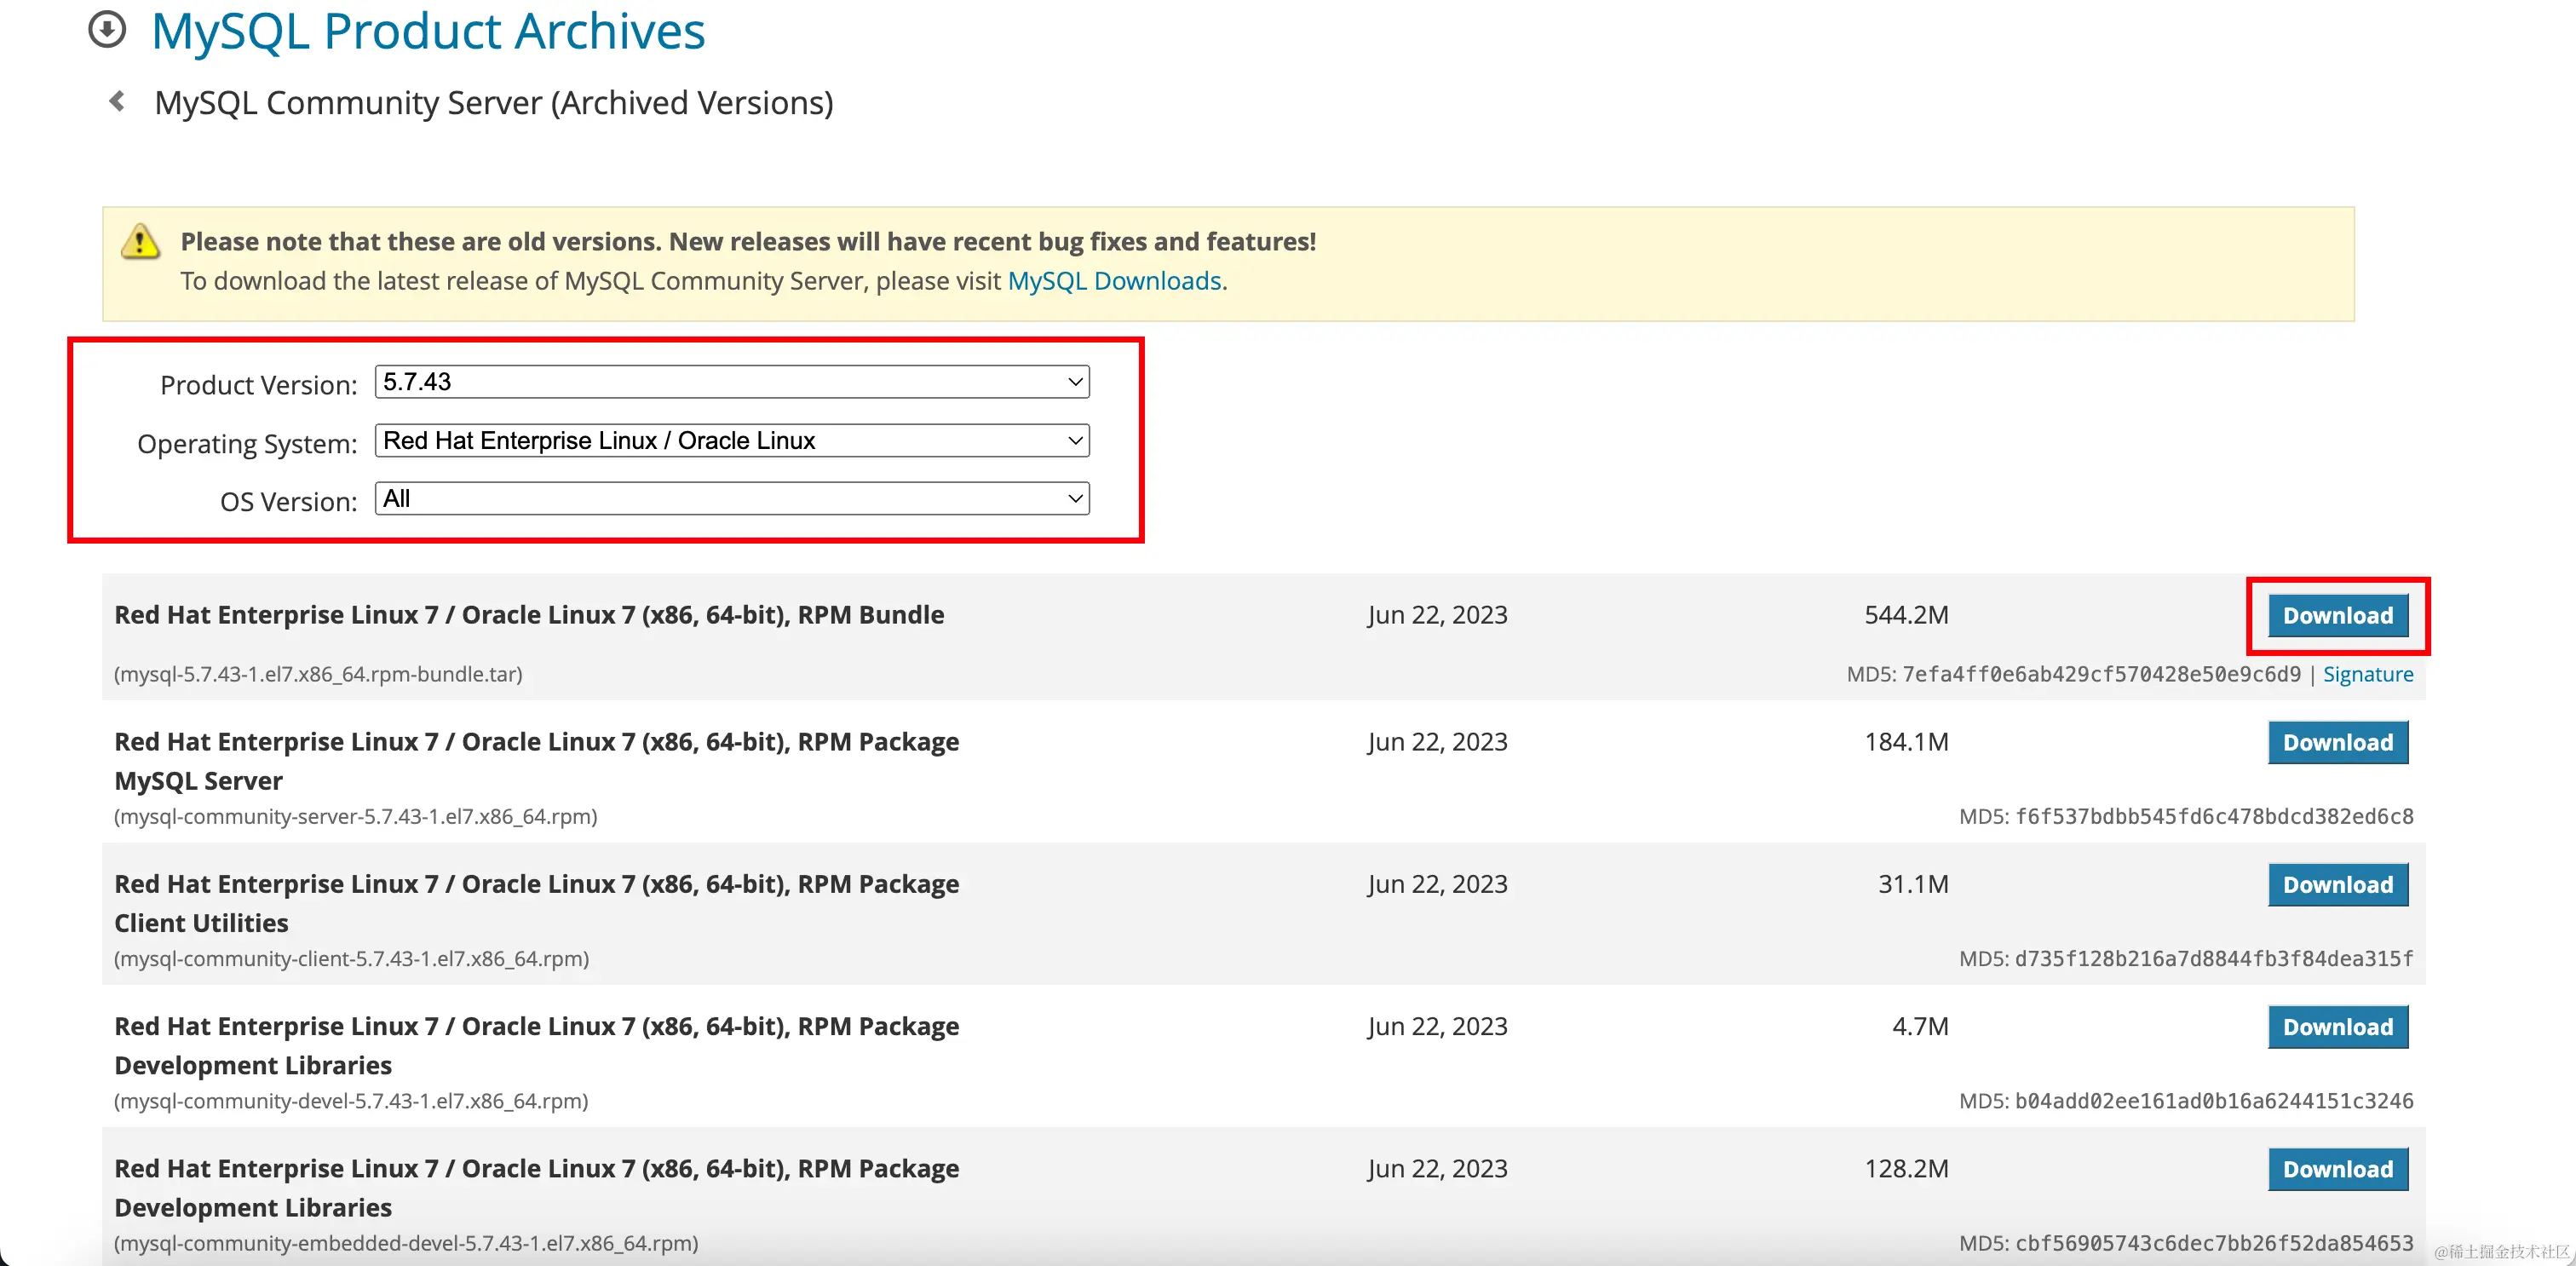This screenshot has height=1266, width=2576.
Task: Download the Development Libraries package 4.7M
Action: pyautogui.click(x=2338, y=1027)
